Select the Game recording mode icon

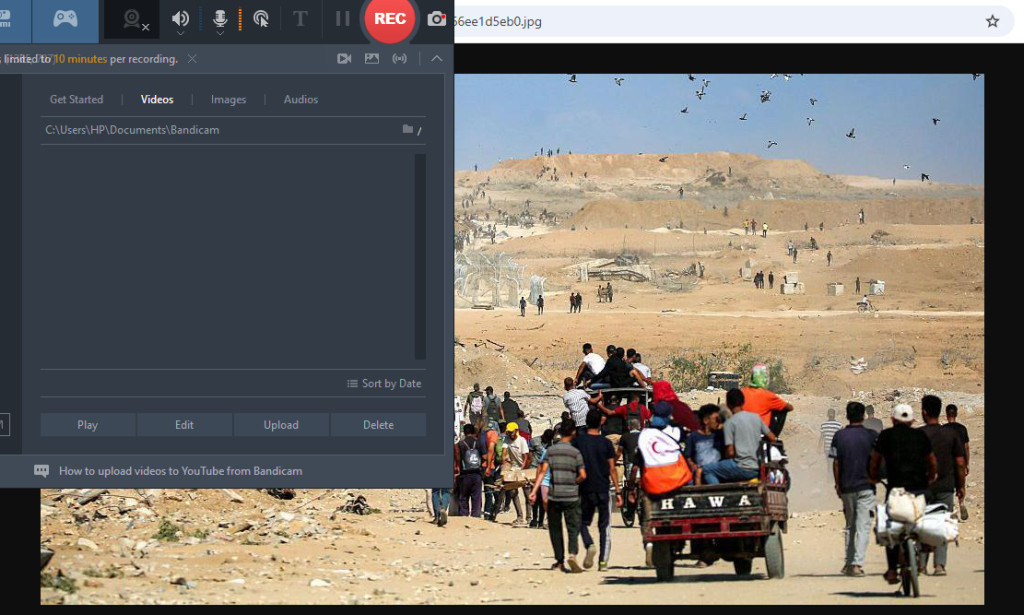[65, 19]
